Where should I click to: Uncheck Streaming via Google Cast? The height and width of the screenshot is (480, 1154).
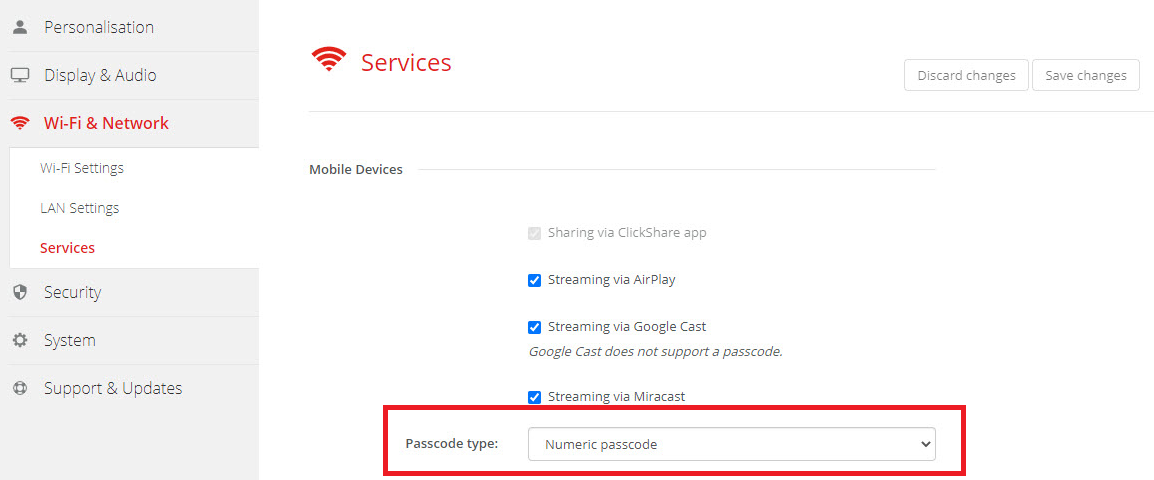(534, 327)
